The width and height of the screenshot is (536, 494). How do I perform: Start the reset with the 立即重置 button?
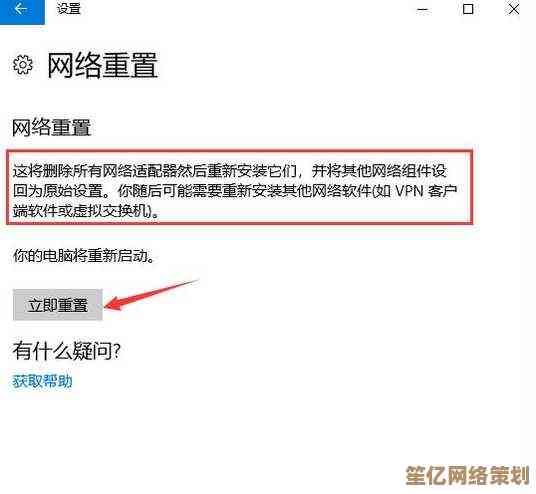pyautogui.click(x=57, y=305)
